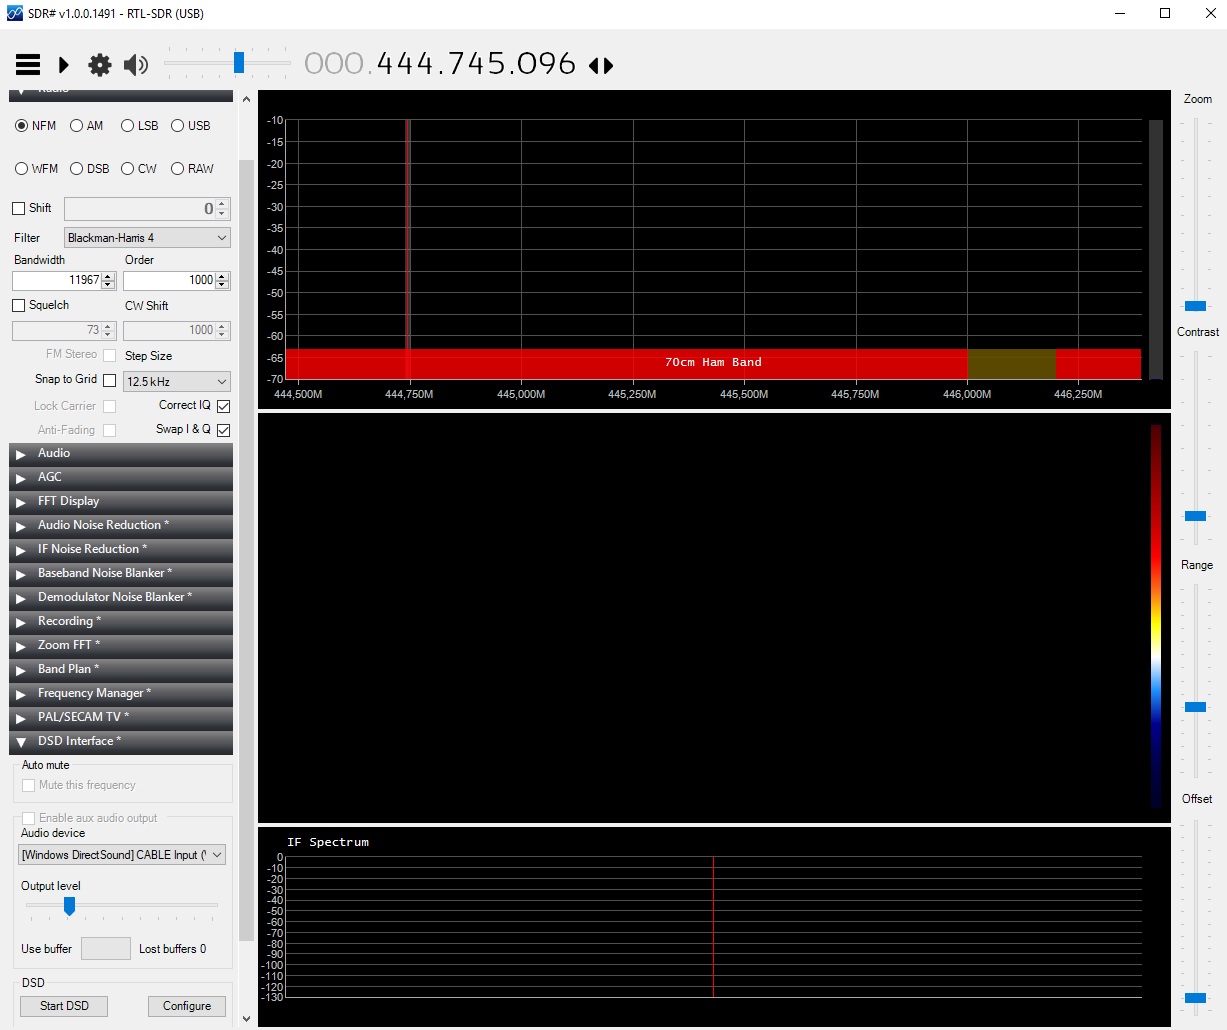The width and height of the screenshot is (1227, 1030).
Task: Click the side panel scroll up arrow
Action: pyautogui.click(x=246, y=99)
